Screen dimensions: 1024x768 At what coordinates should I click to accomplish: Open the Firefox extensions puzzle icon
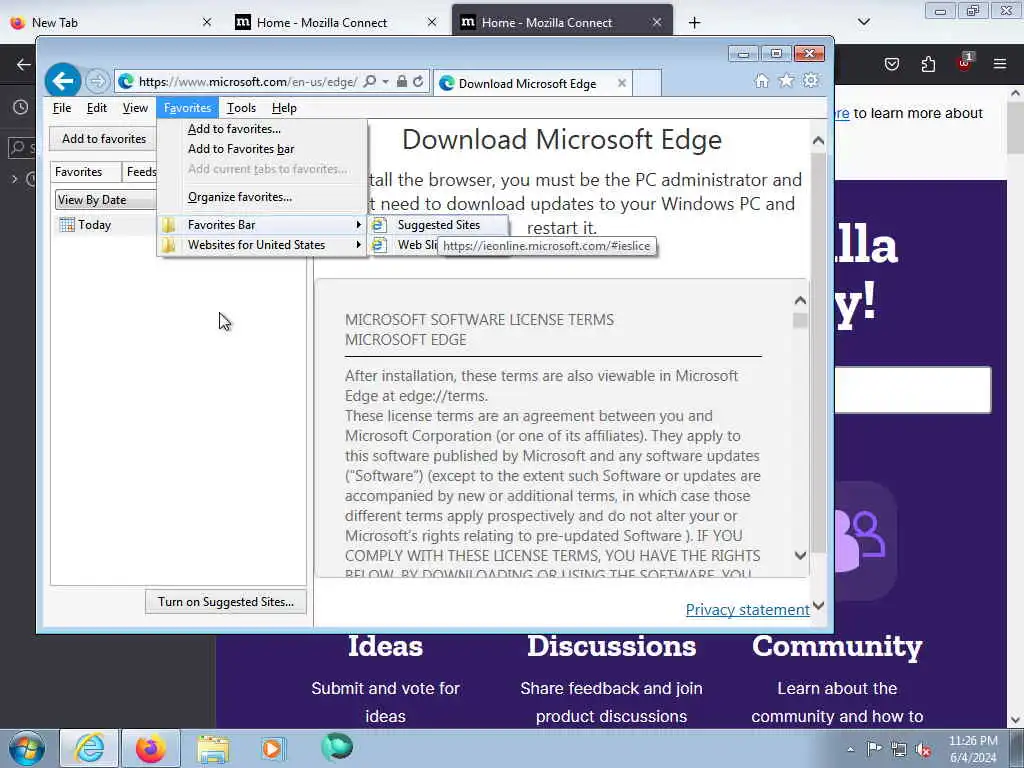tap(928, 64)
